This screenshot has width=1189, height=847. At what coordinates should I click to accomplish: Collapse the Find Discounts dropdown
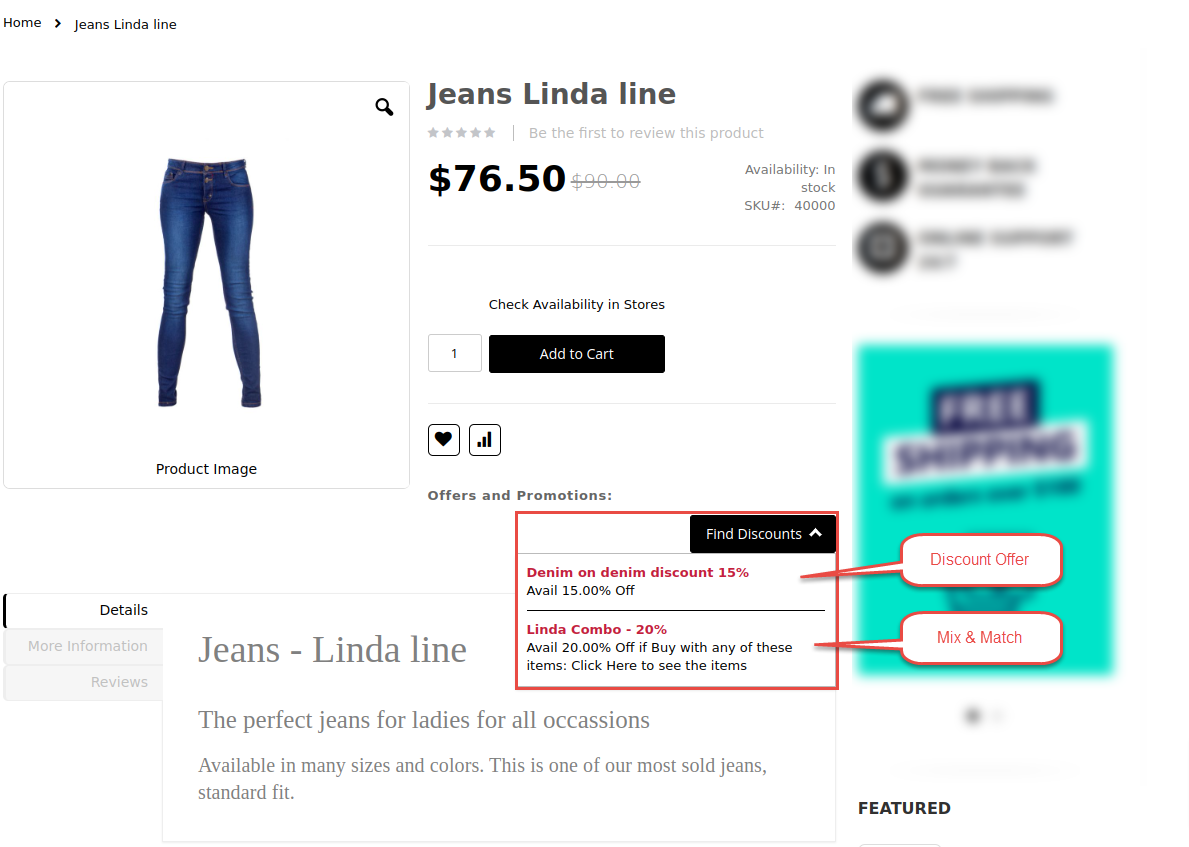click(x=763, y=534)
